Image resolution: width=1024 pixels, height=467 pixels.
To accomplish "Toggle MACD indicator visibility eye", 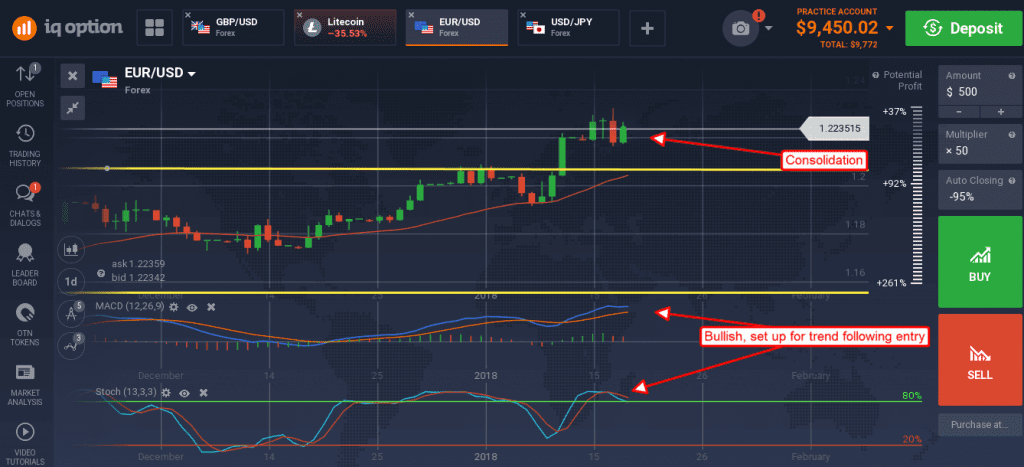I will (192, 306).
